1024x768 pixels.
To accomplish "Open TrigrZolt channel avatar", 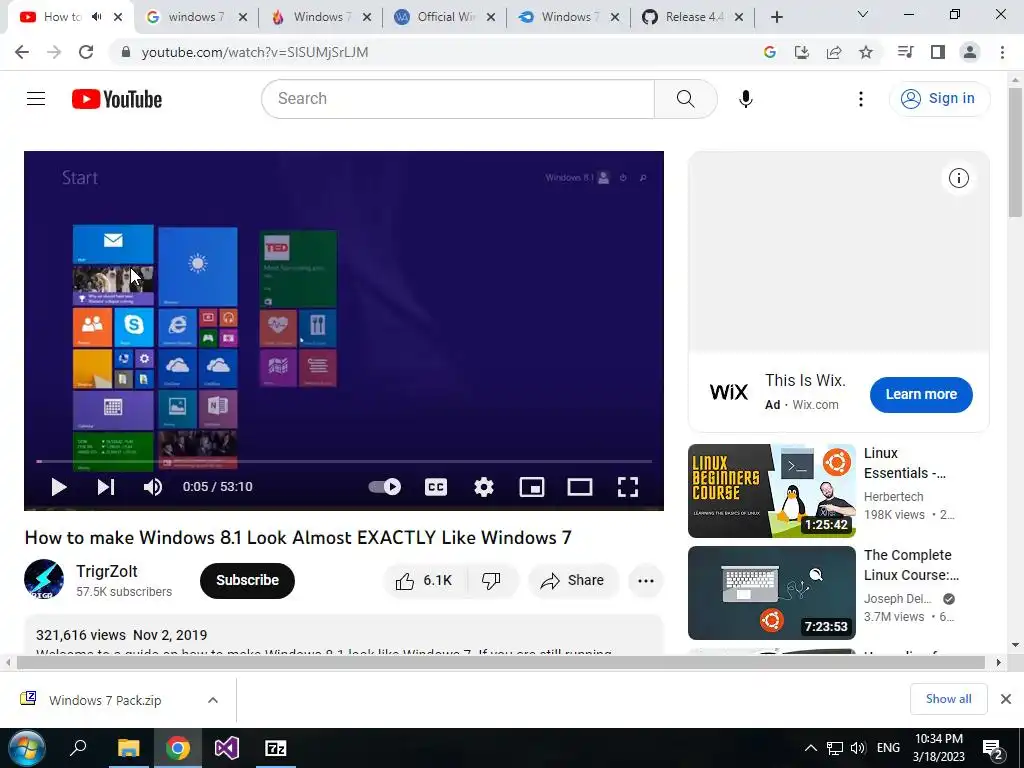I will 44,579.
